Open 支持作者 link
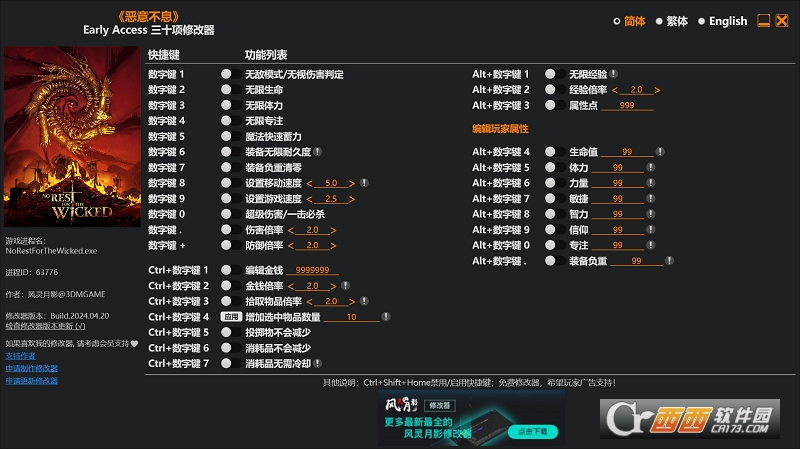This screenshot has height=449, width=800. [20, 356]
